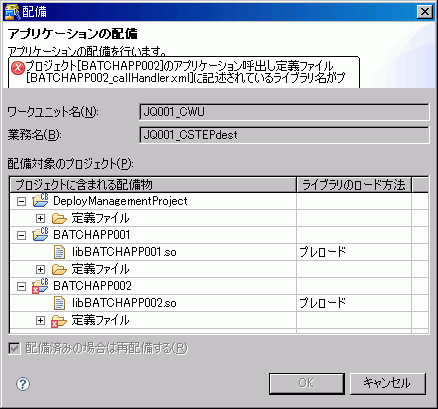The width and height of the screenshot is (438, 409).
Task: Click the error message text box
Action: point(184,72)
